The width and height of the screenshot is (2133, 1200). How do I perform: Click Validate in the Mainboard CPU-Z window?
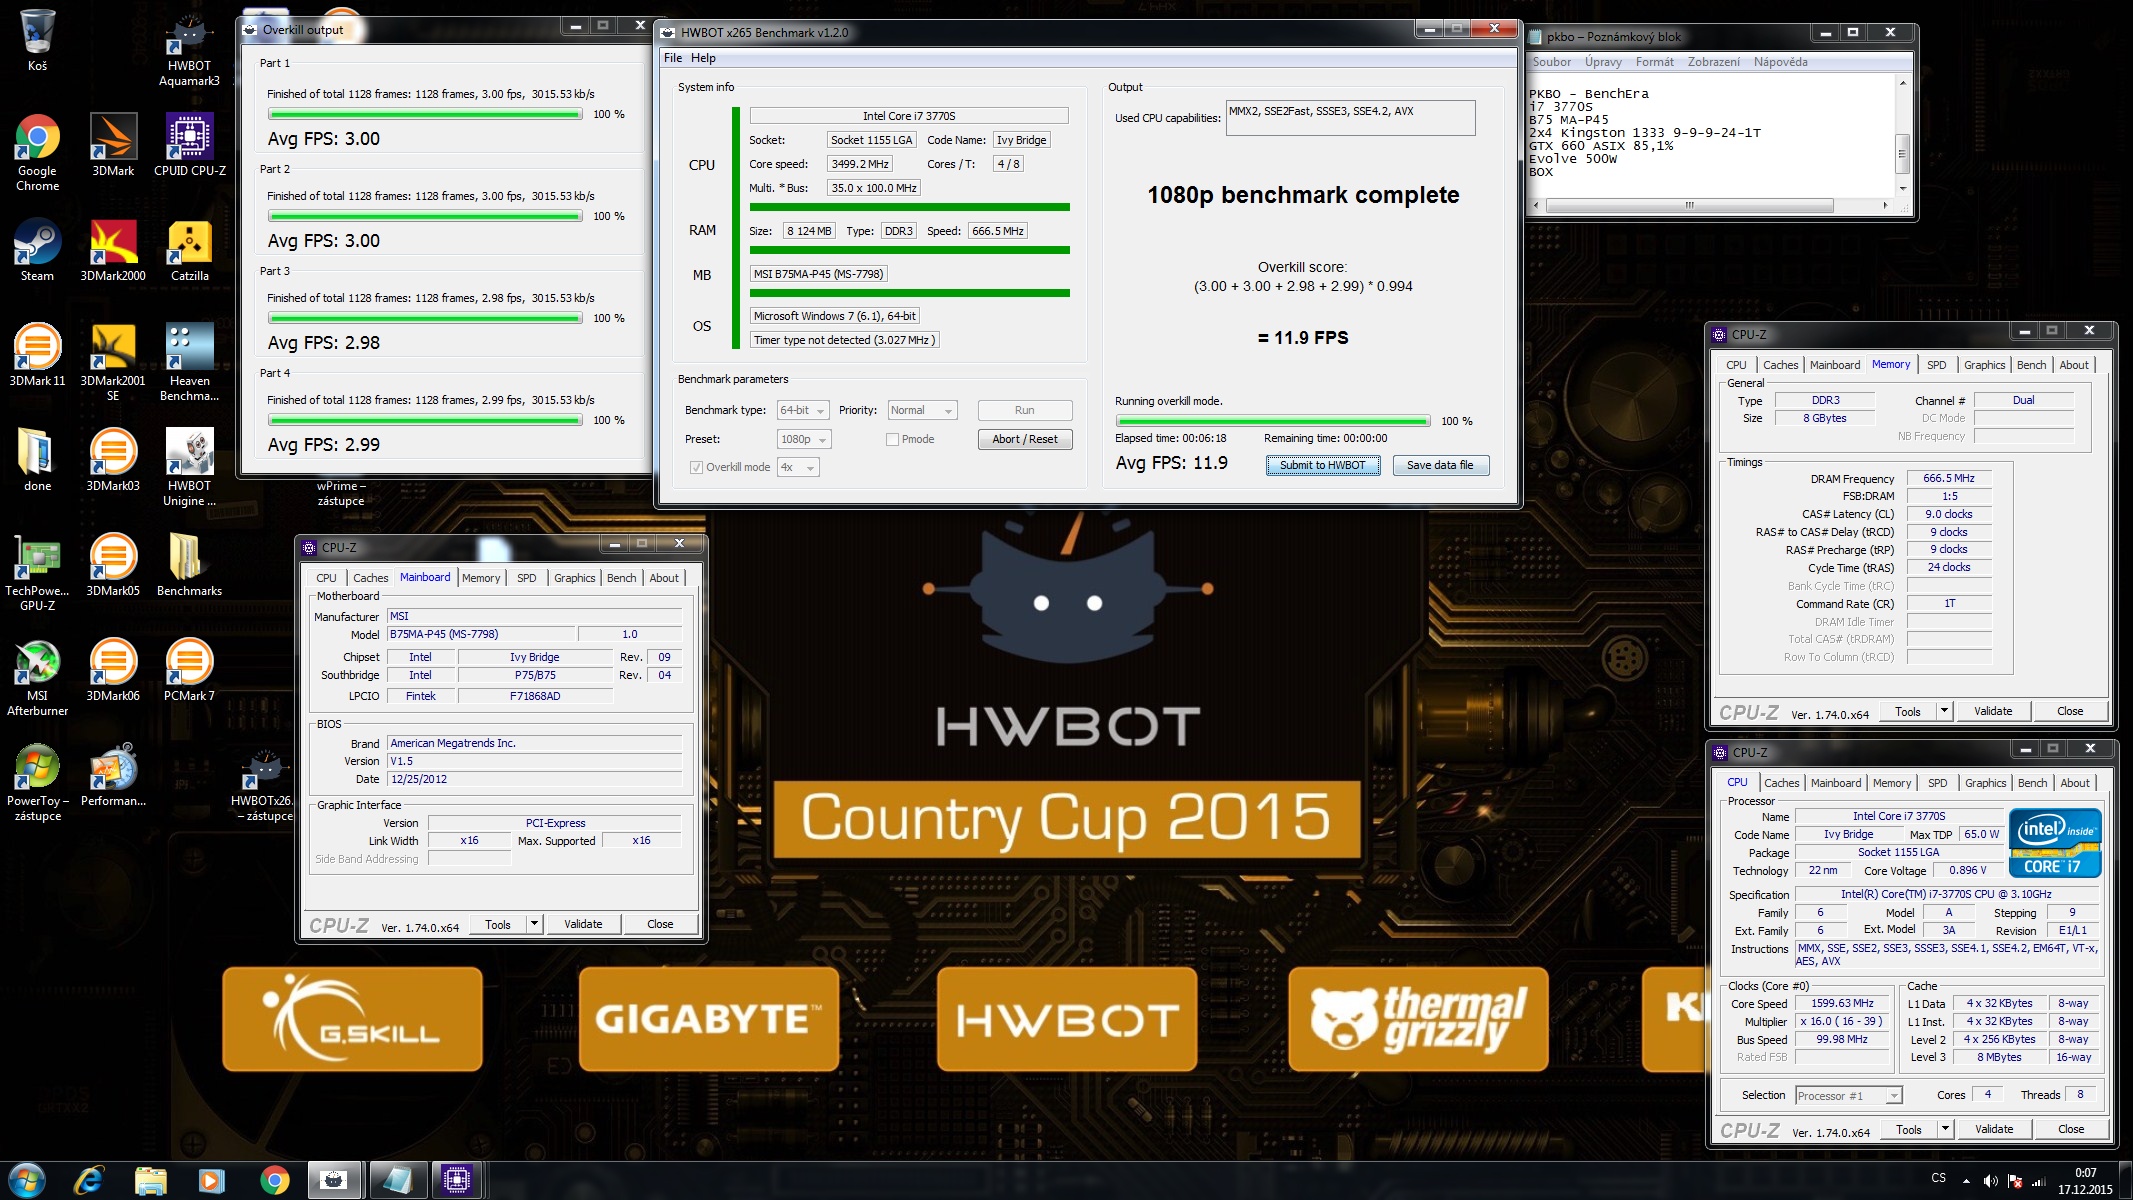coord(583,924)
